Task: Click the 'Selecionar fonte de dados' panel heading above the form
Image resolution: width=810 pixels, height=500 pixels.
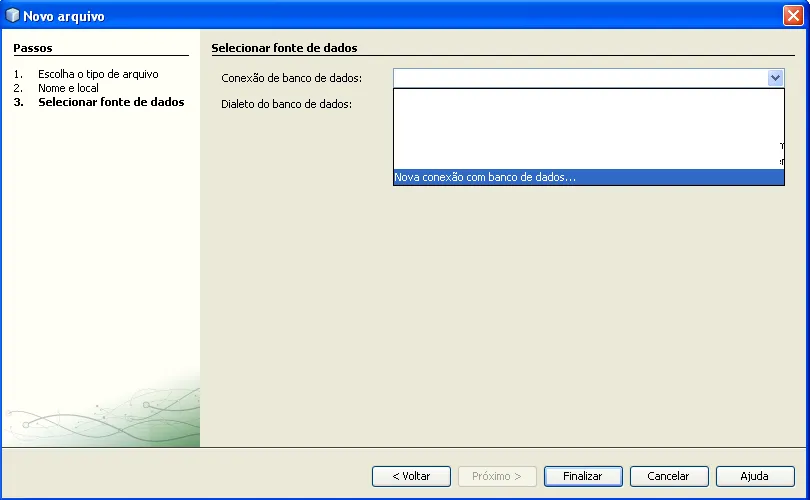Action: [284, 48]
